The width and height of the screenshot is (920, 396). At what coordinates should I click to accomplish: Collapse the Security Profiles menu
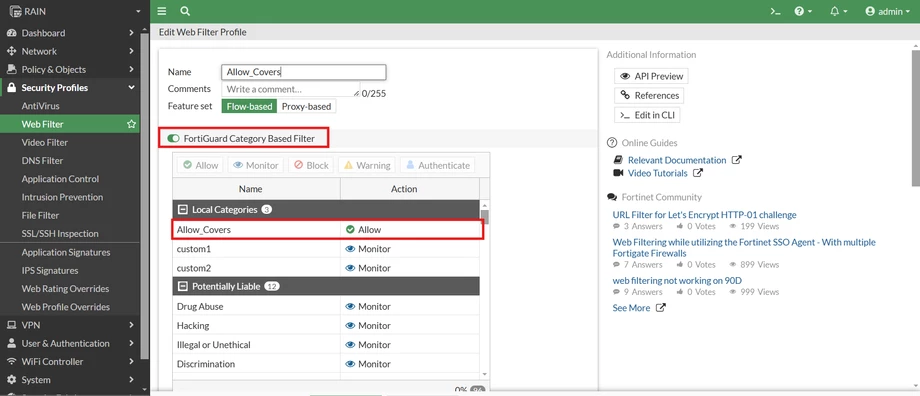point(70,87)
